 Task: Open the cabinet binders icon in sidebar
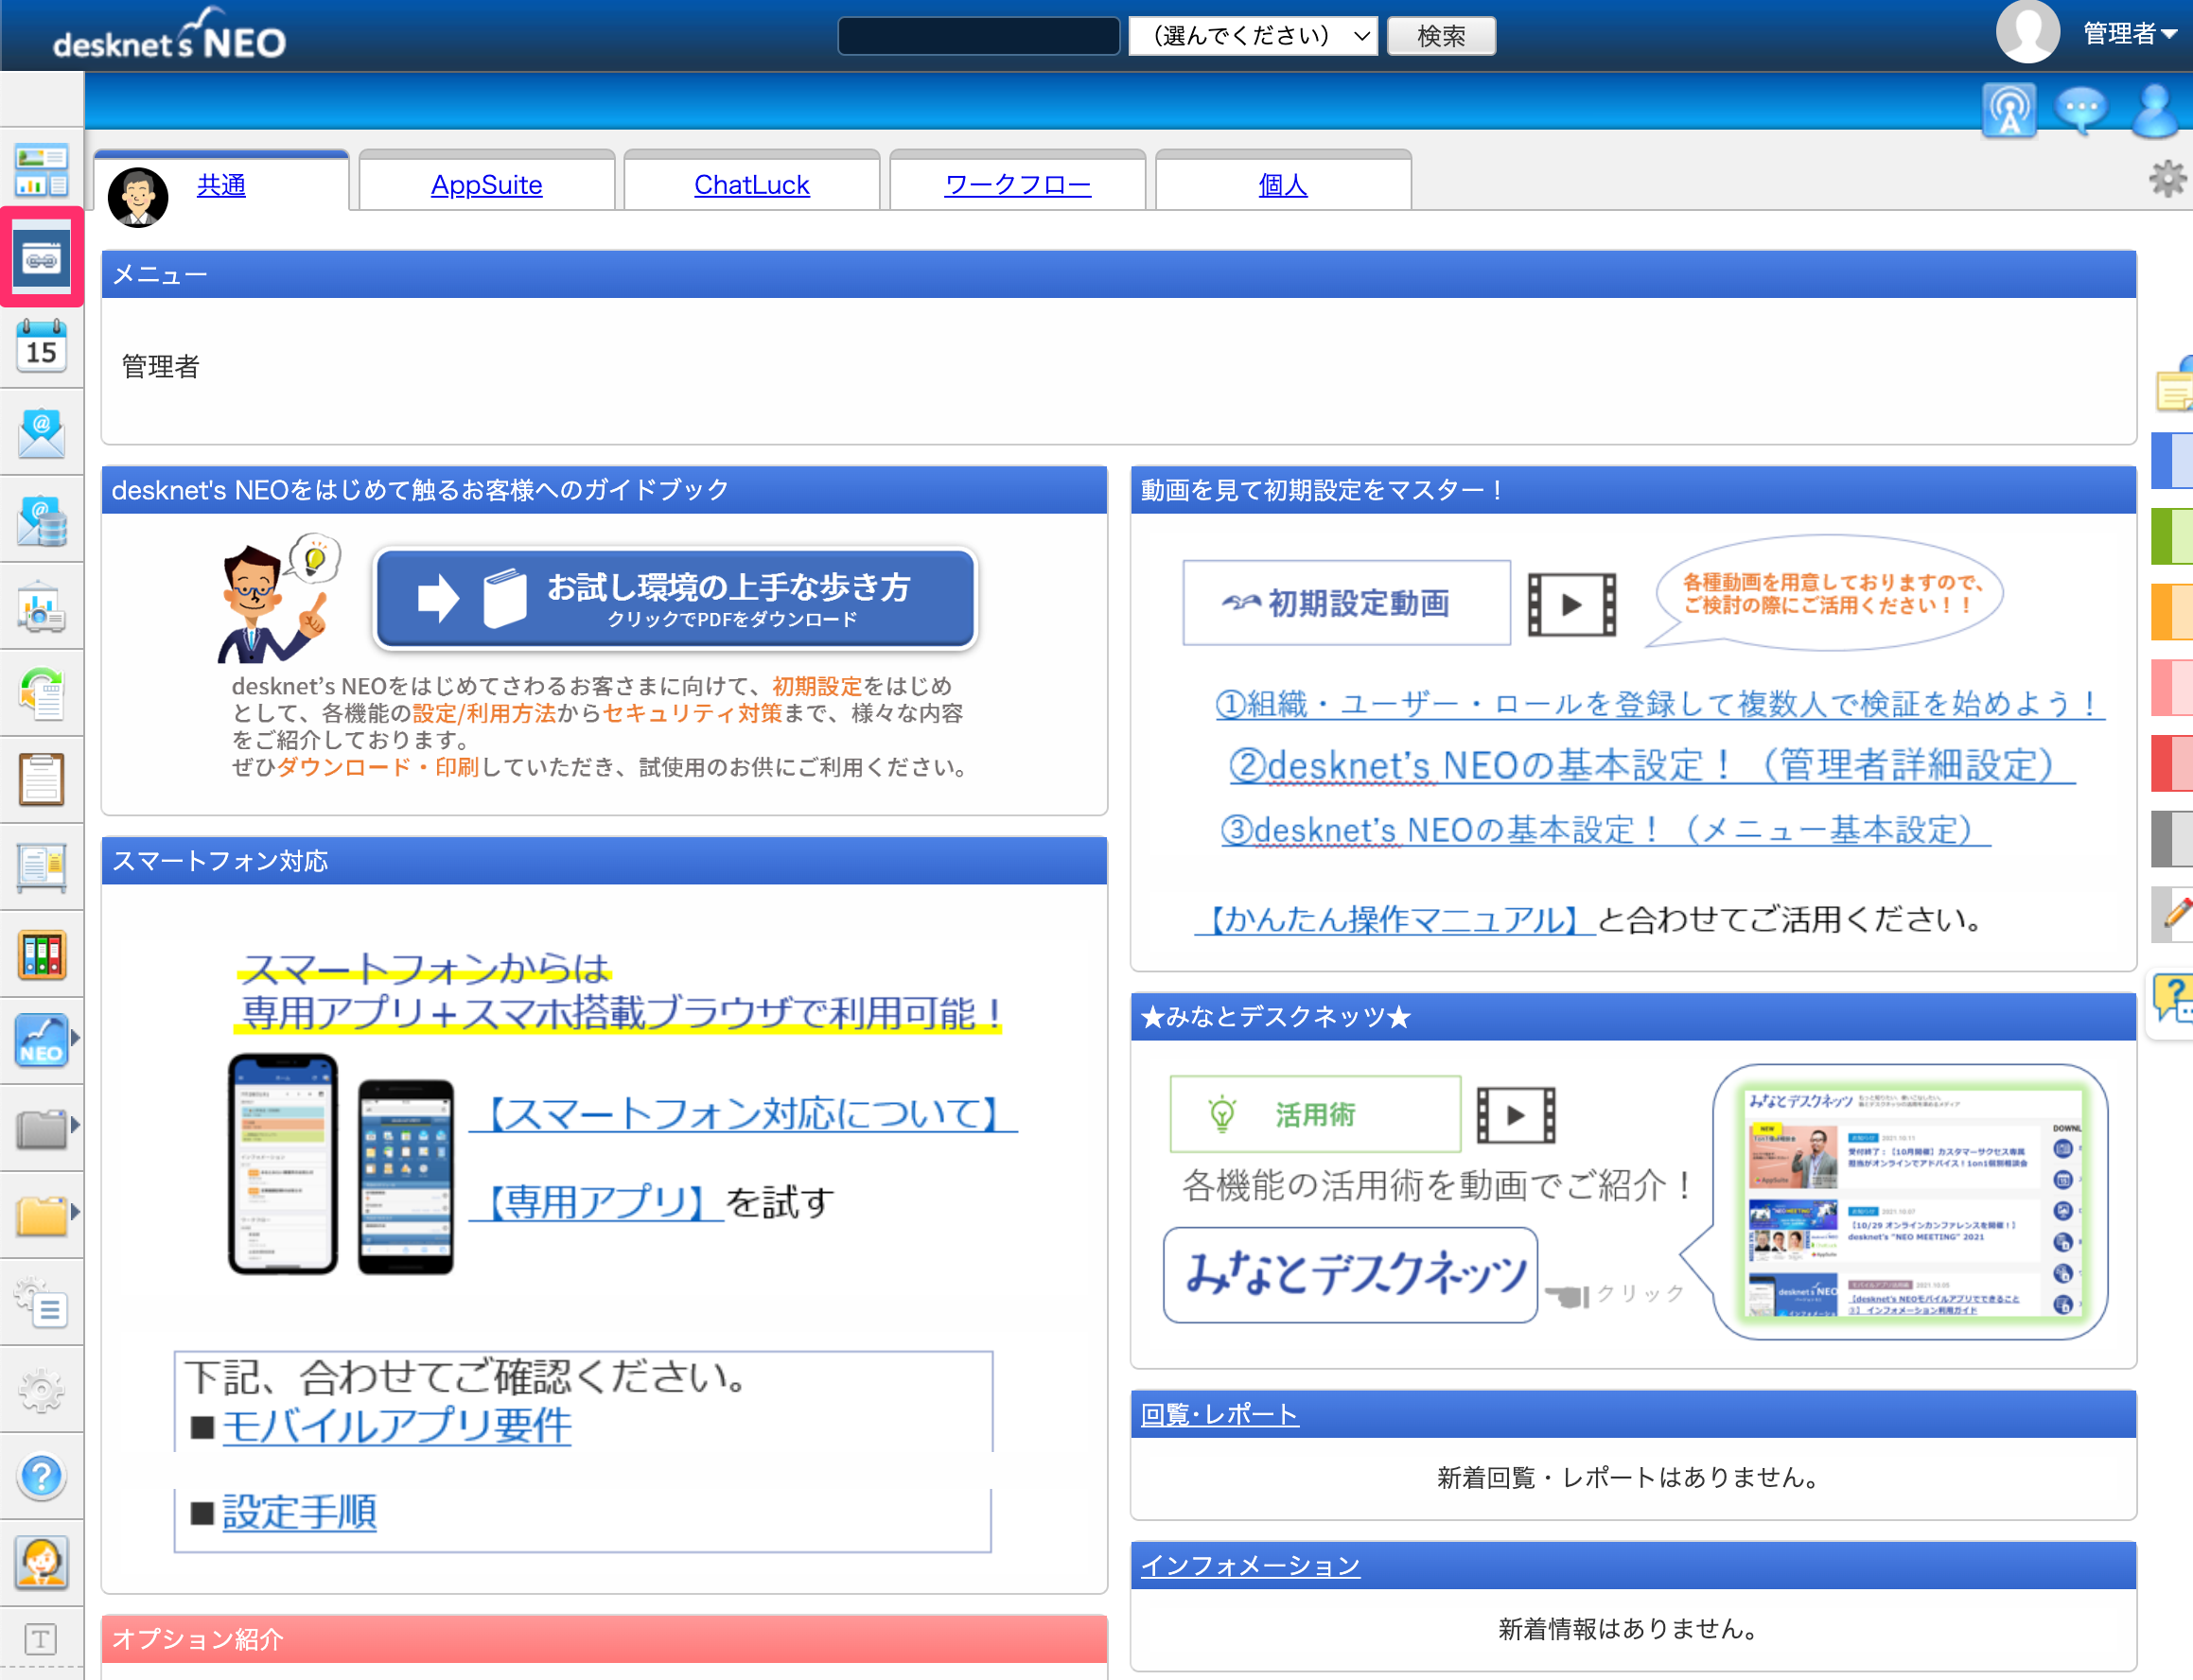pyautogui.click(x=41, y=954)
